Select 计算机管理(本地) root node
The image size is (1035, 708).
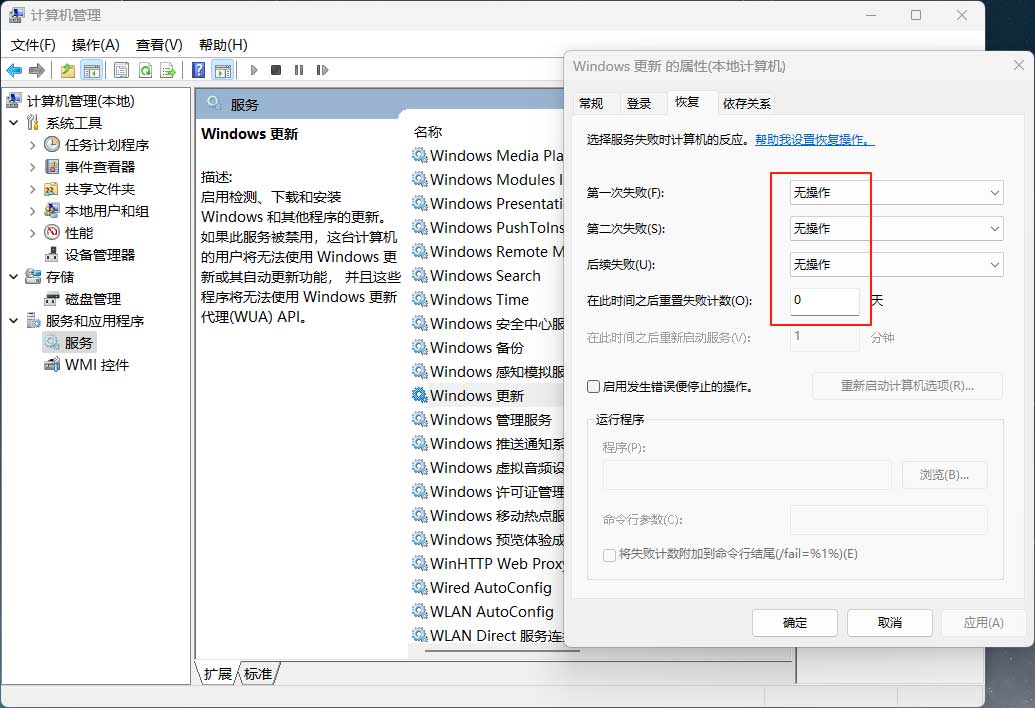pyautogui.click(x=80, y=101)
